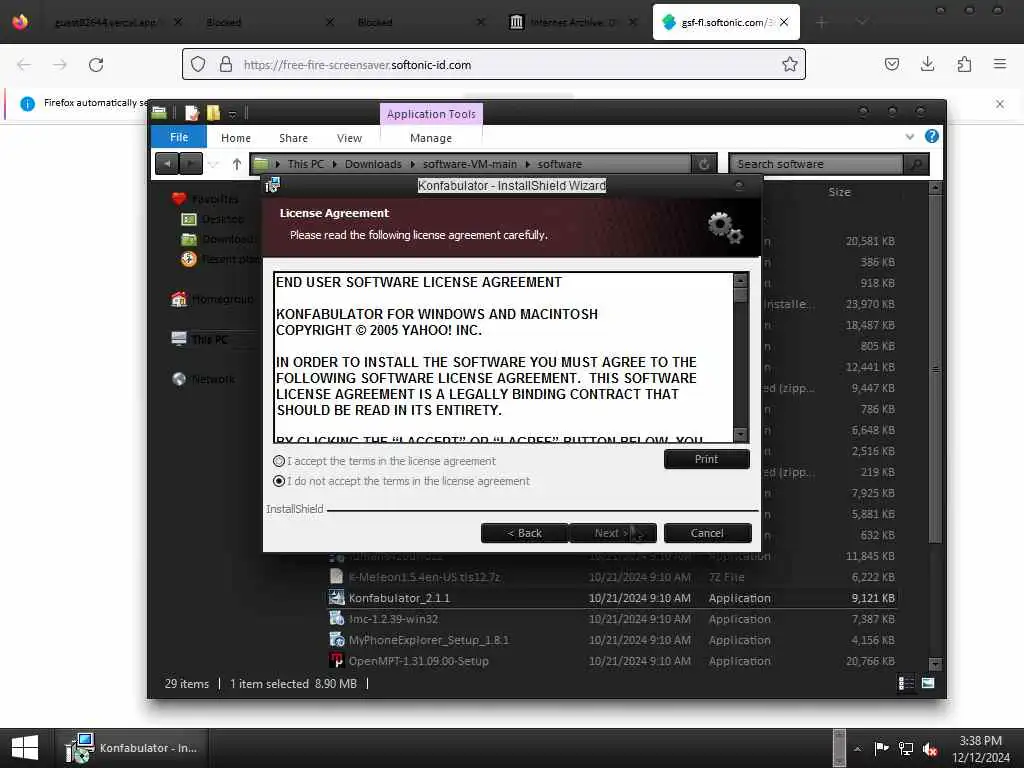The image size is (1024, 768).
Task: Open the Windows Start menu
Action: click(x=25, y=748)
